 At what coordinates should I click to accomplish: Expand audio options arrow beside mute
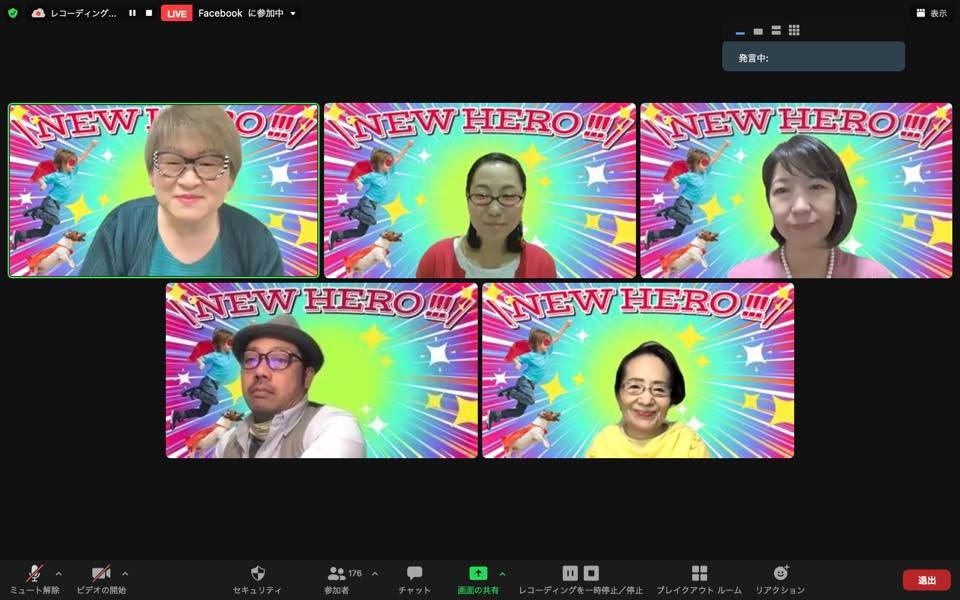(58, 574)
